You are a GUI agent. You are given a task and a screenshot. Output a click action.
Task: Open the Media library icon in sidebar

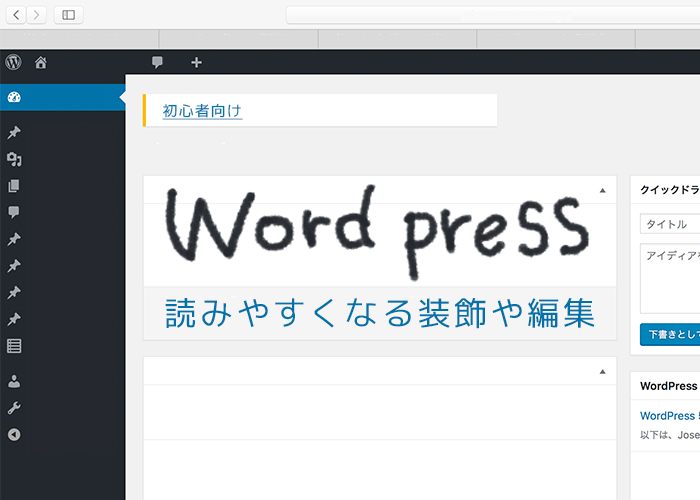point(14,159)
